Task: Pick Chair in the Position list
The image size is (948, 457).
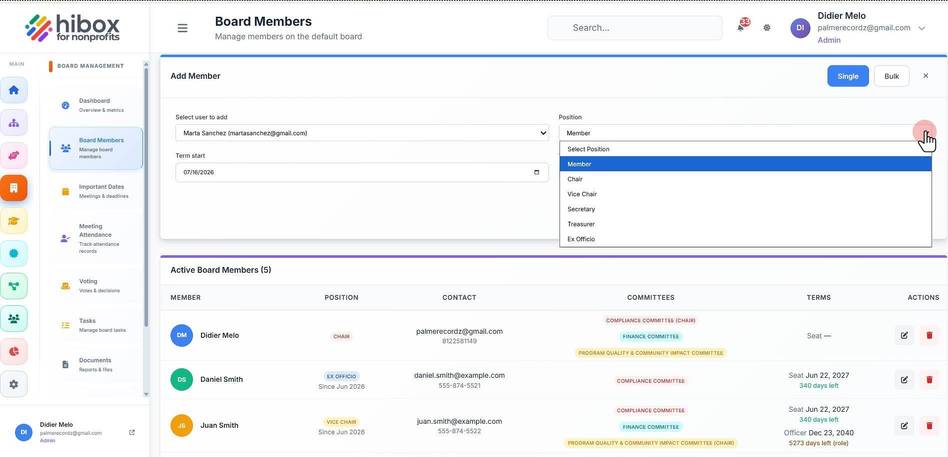Action: (745, 179)
